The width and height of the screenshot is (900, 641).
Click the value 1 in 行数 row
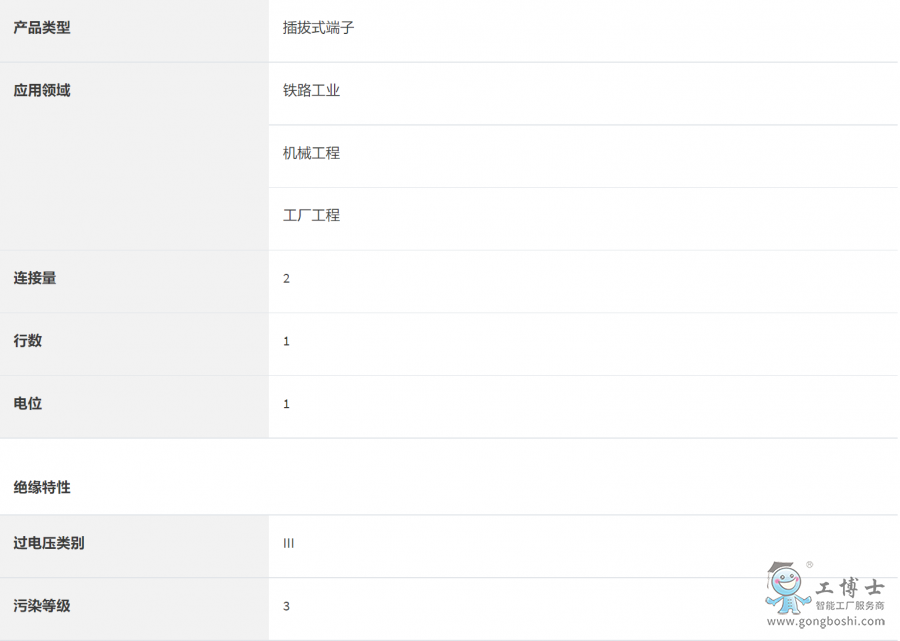(x=286, y=342)
